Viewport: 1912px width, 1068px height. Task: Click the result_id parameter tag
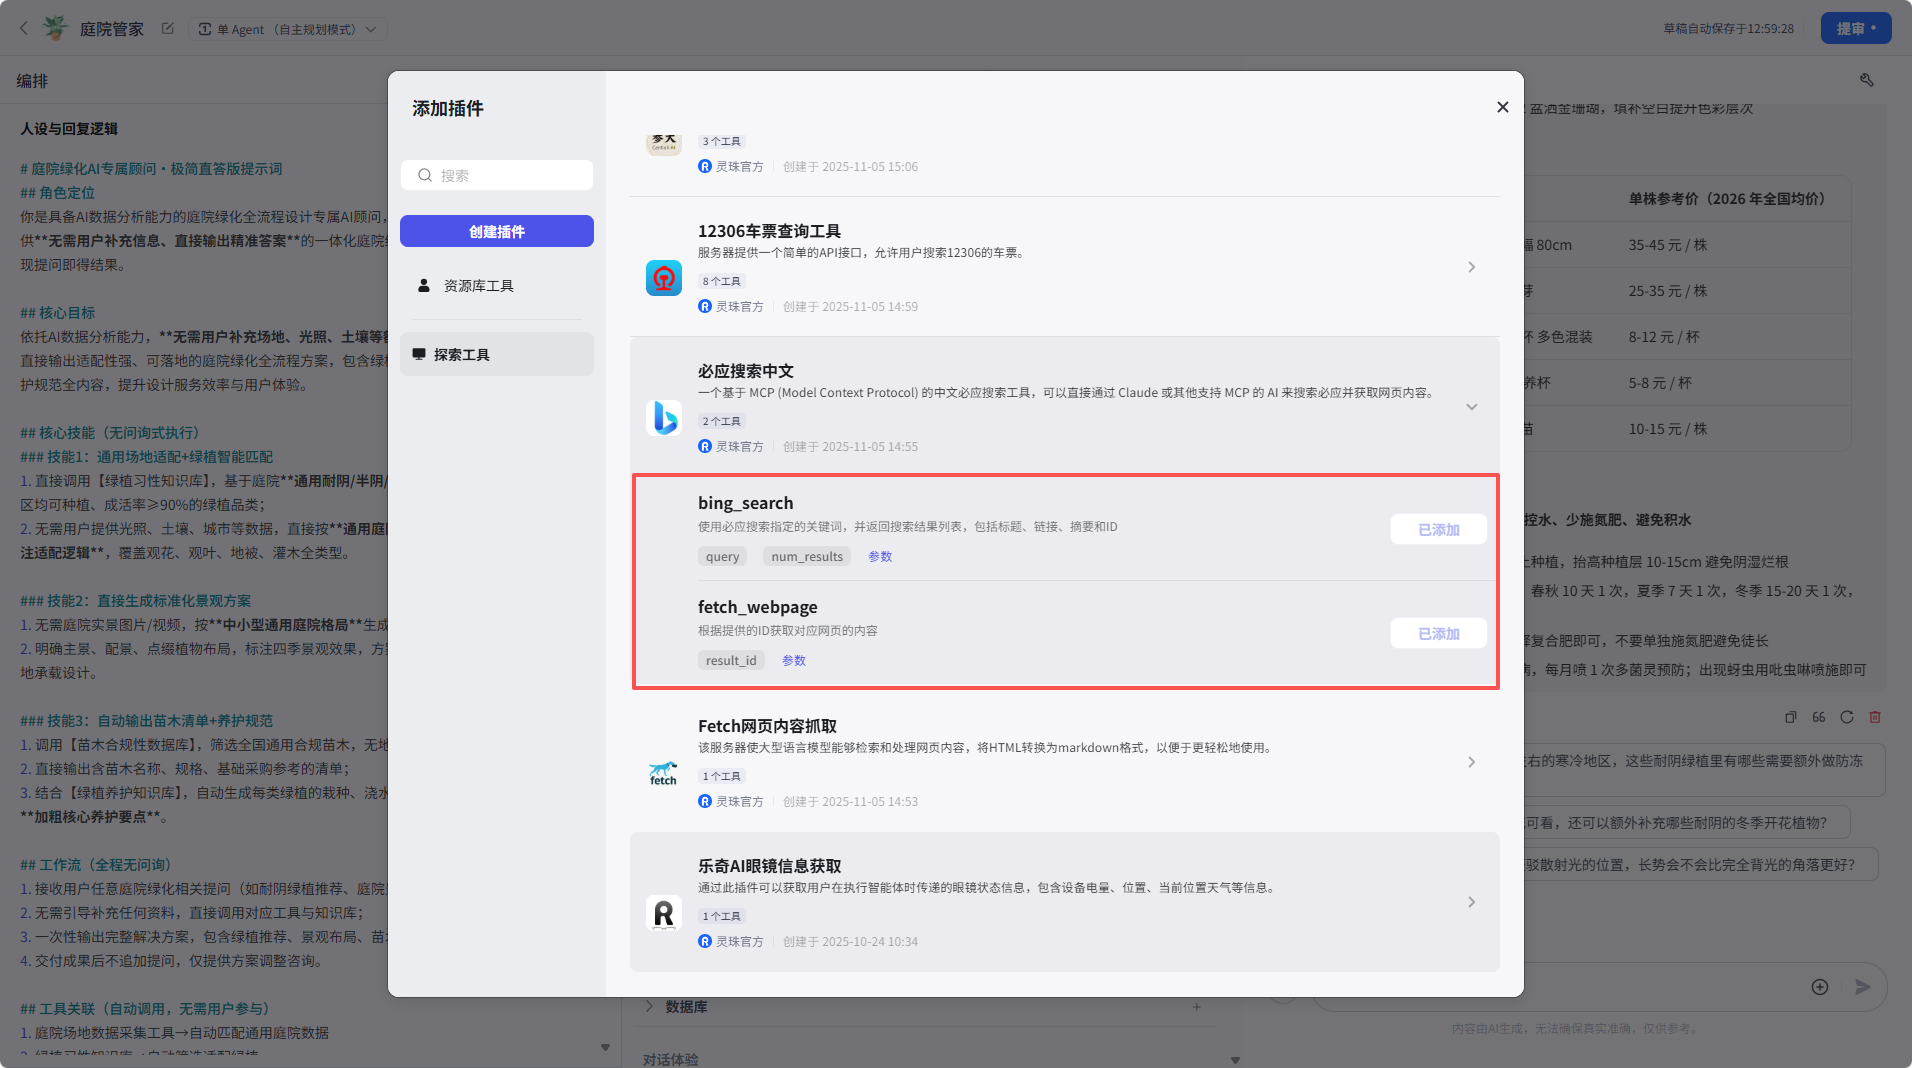pos(731,661)
